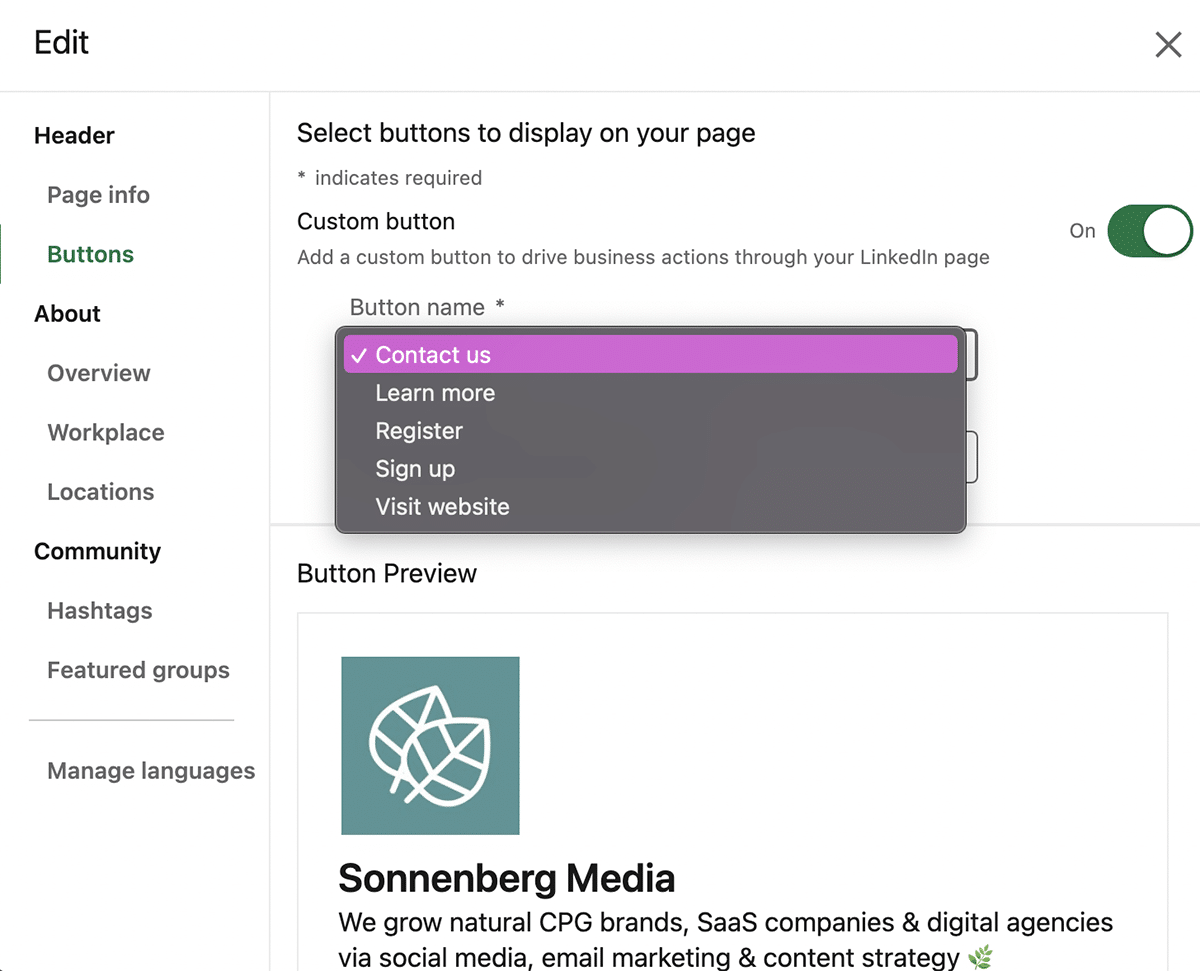Select Buttons in the sidebar

click(90, 254)
